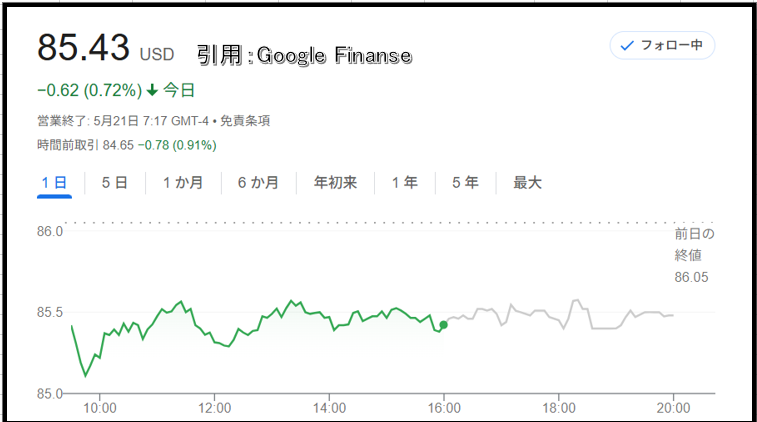Select the 5年 tab

point(465,183)
